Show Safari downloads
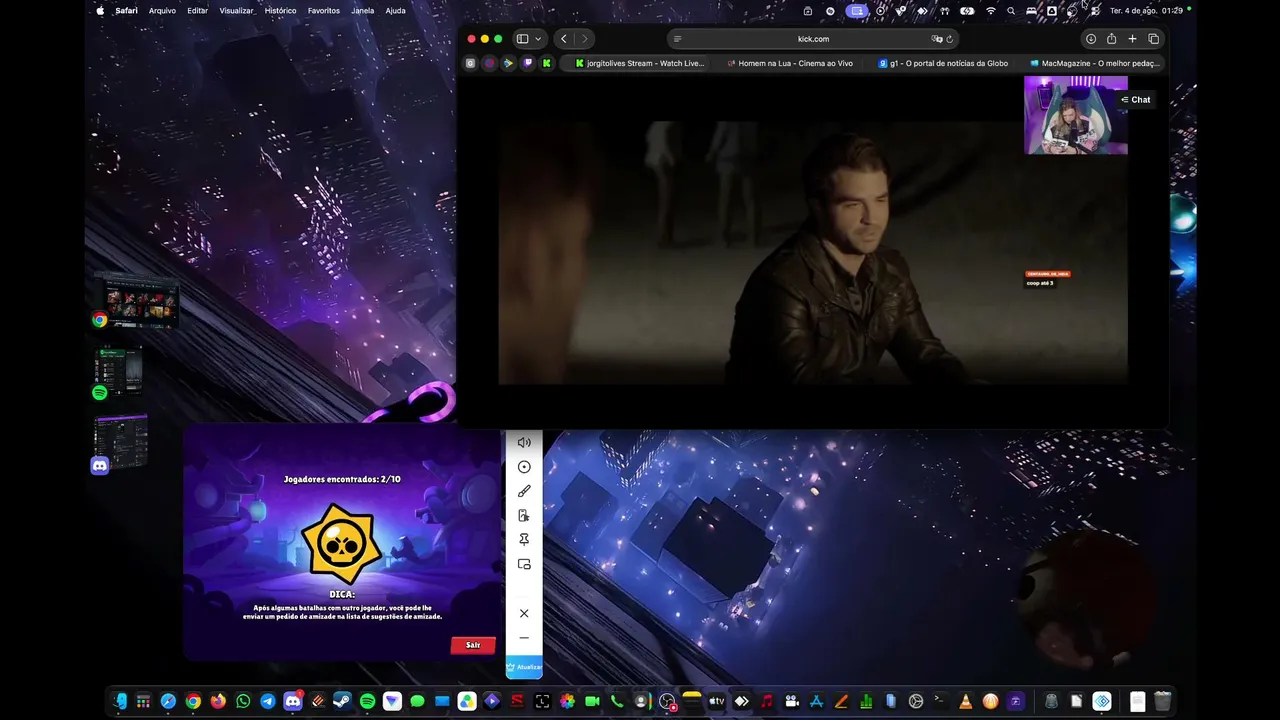The width and height of the screenshot is (1280, 720). point(1091,39)
